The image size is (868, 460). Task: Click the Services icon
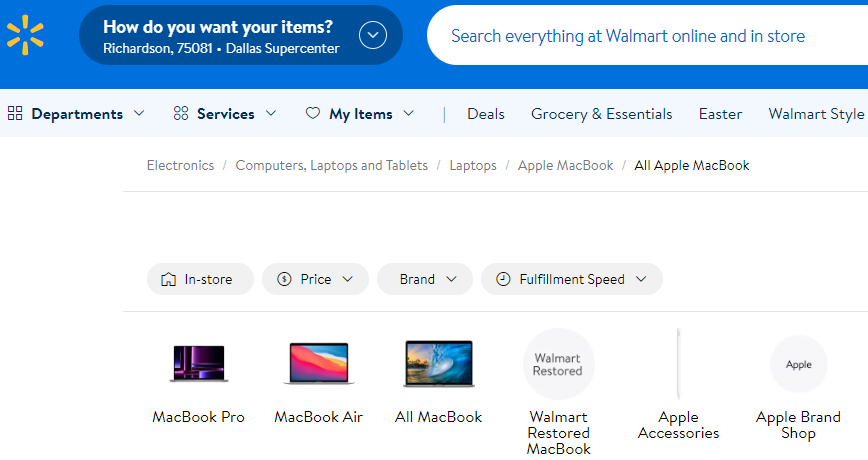click(181, 114)
